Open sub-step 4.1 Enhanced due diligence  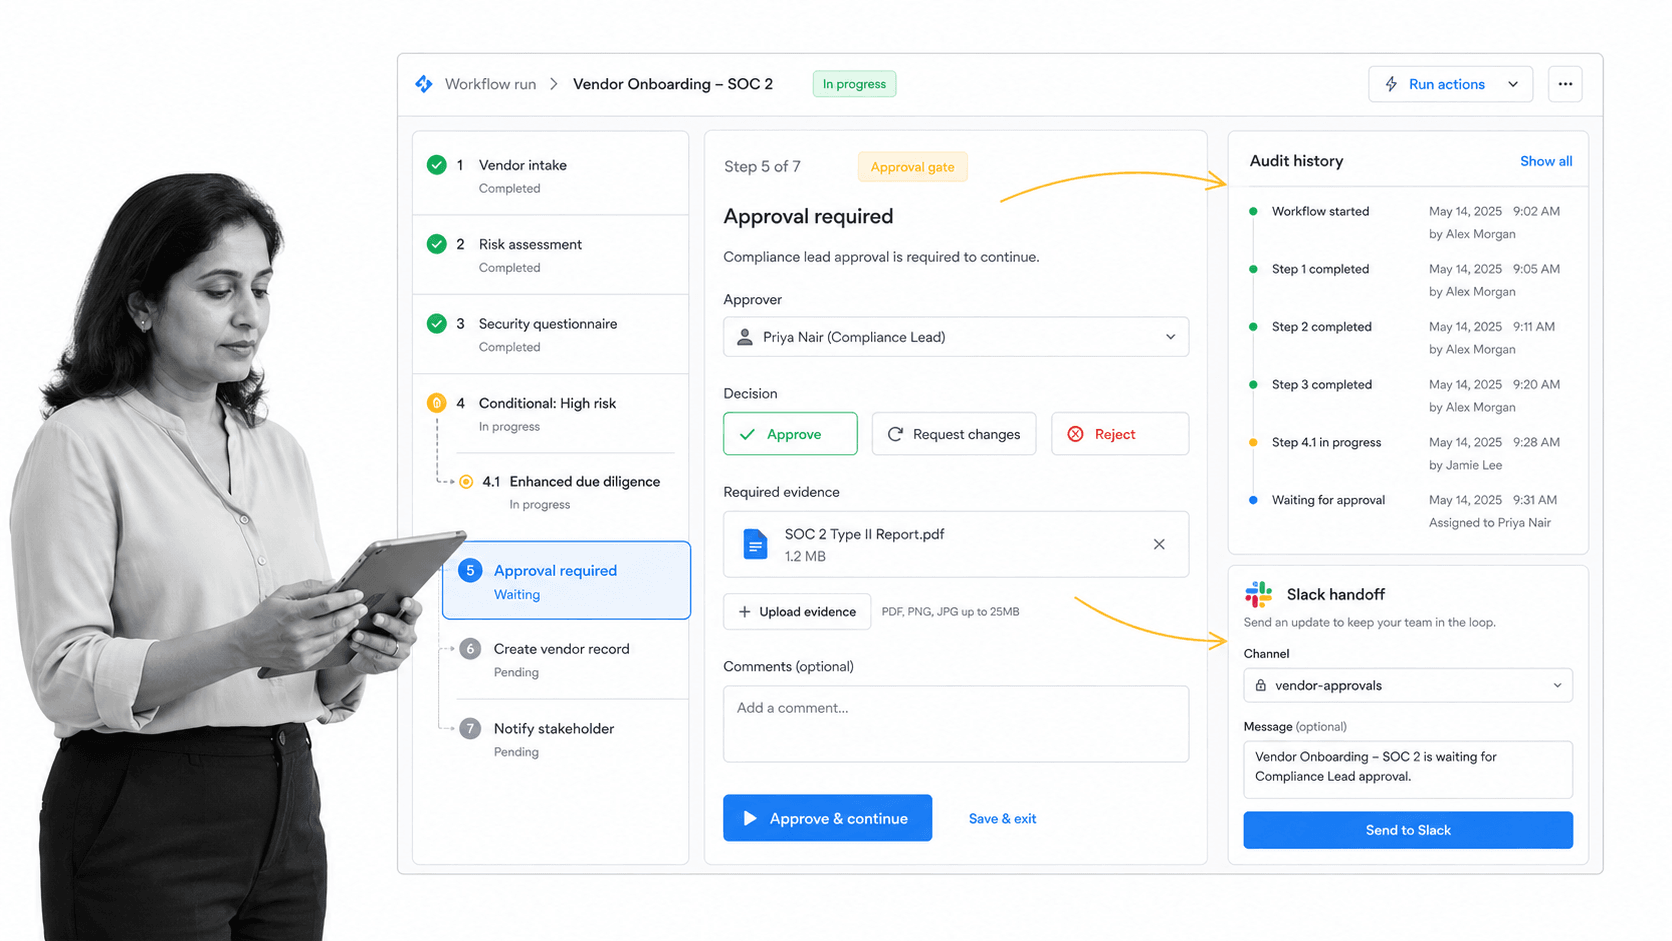[x=566, y=492]
